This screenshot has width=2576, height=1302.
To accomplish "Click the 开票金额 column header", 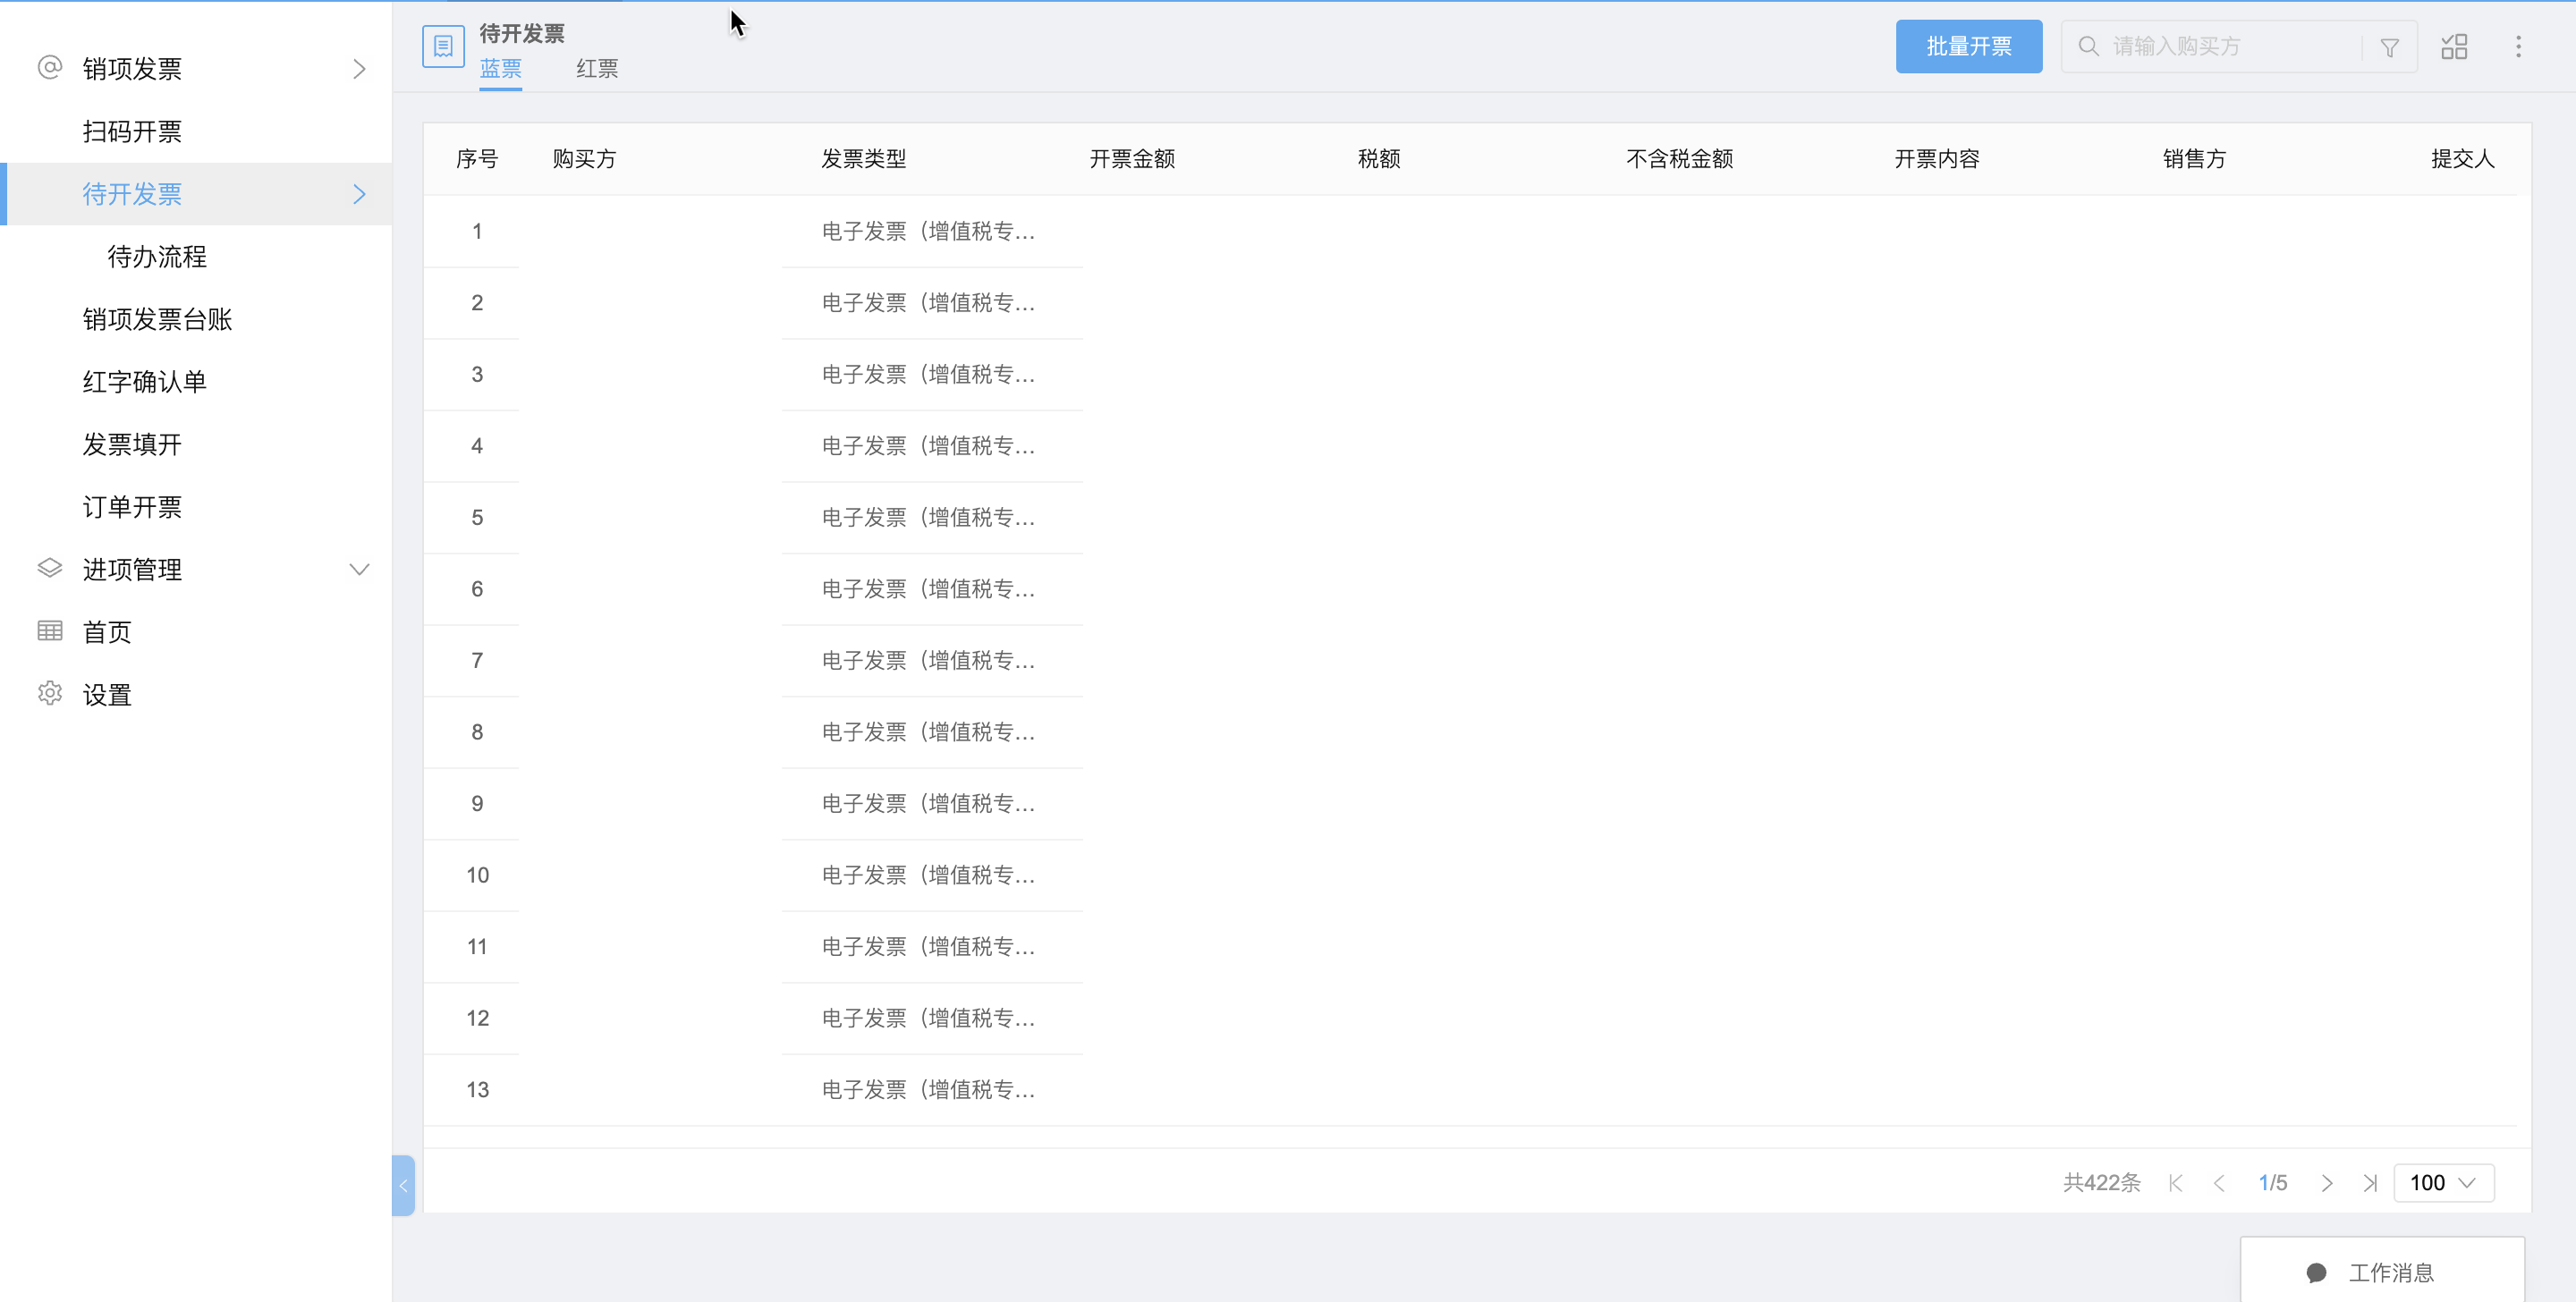I will coord(1132,158).
